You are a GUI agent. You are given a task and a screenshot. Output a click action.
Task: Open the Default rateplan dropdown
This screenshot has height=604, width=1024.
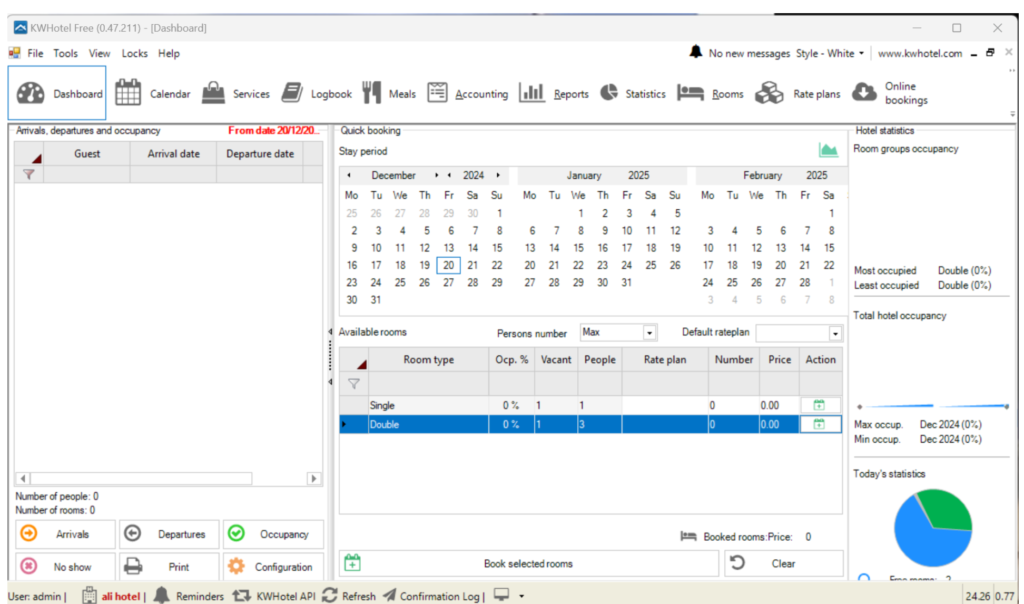pyautogui.click(x=835, y=333)
